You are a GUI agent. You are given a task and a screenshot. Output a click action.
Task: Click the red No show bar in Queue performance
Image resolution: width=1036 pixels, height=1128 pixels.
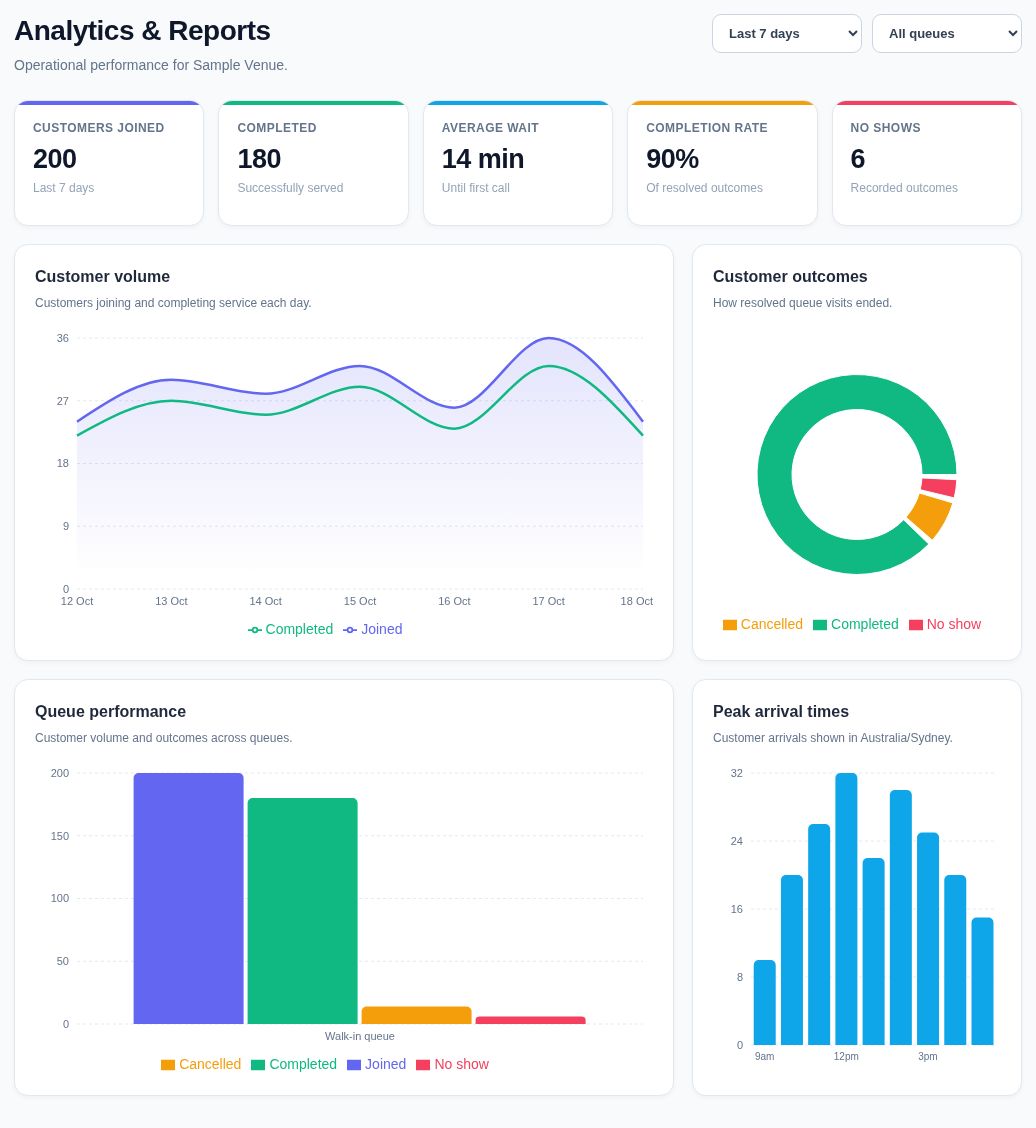tap(530, 1020)
